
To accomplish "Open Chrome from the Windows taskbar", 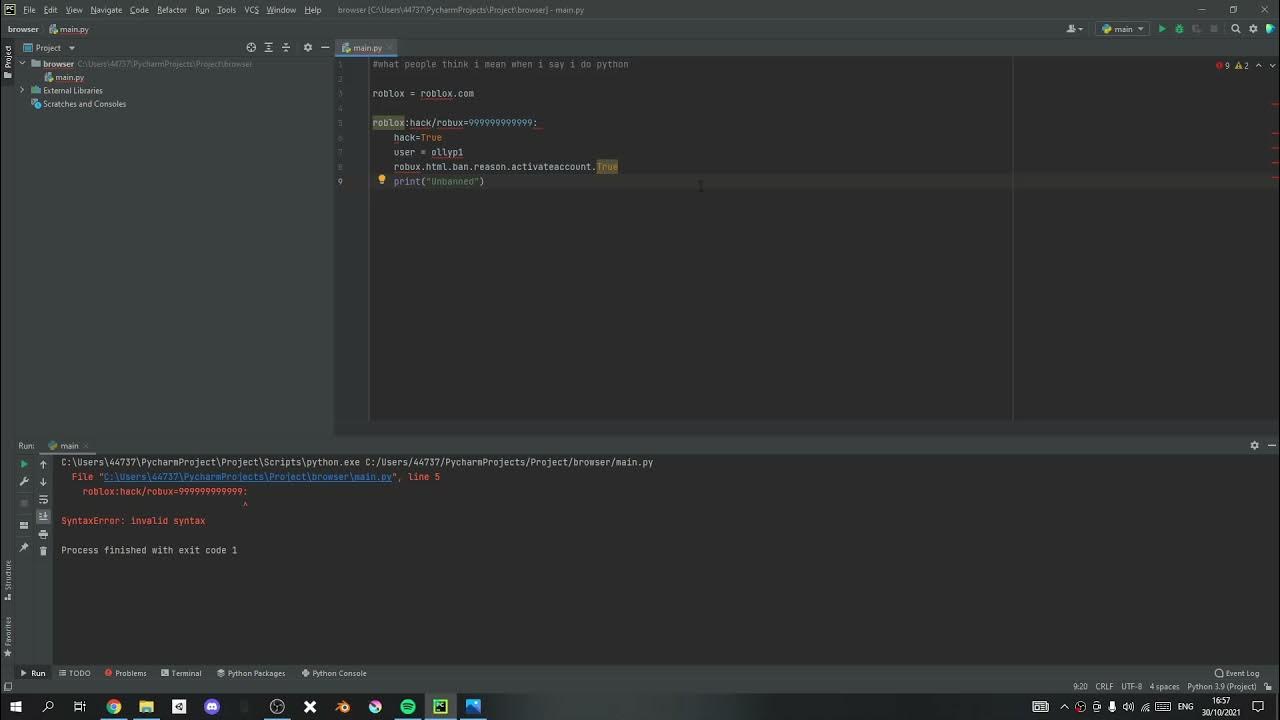I will point(114,706).
